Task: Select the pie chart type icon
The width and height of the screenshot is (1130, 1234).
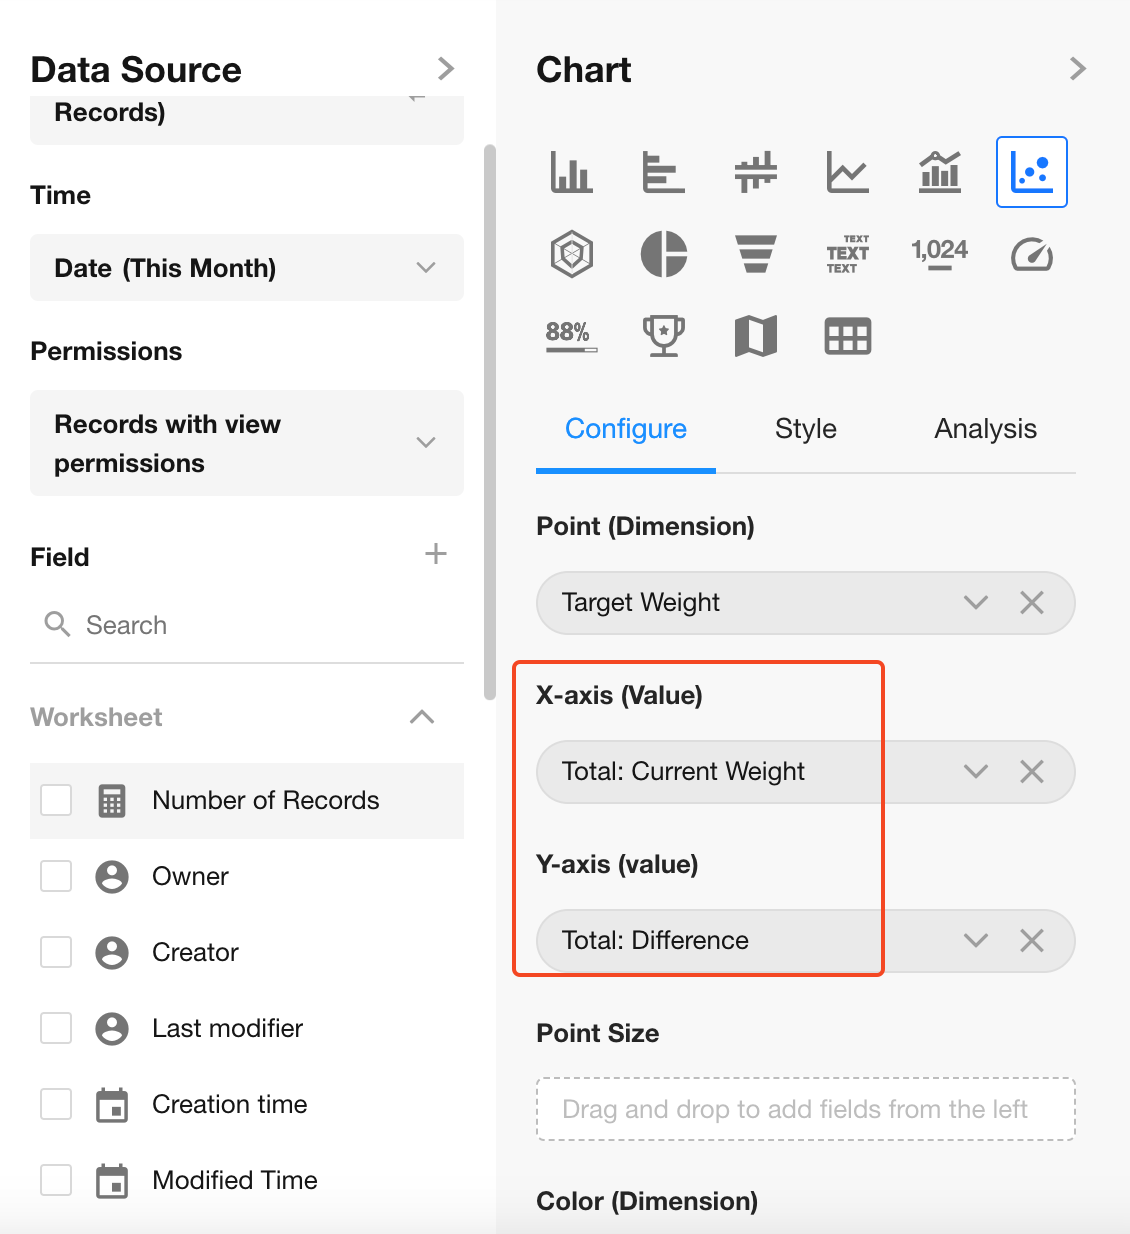Action: tap(664, 254)
